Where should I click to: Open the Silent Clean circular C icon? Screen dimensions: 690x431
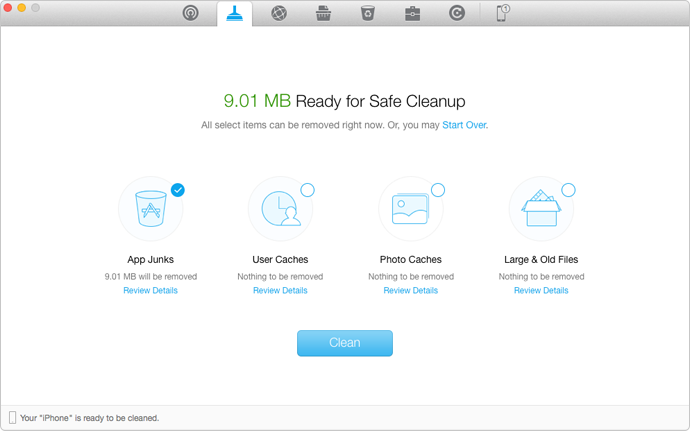tap(457, 13)
